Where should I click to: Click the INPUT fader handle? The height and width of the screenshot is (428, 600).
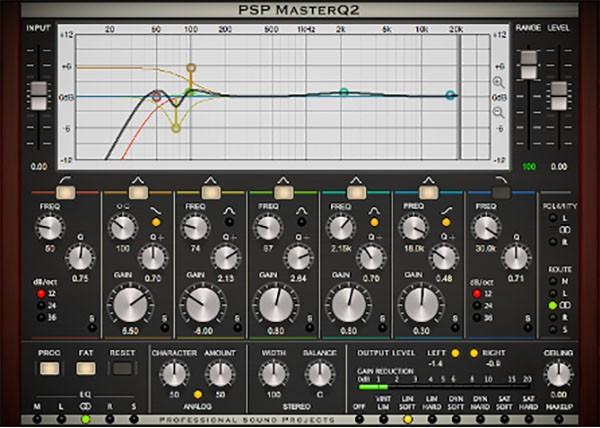tap(39, 96)
